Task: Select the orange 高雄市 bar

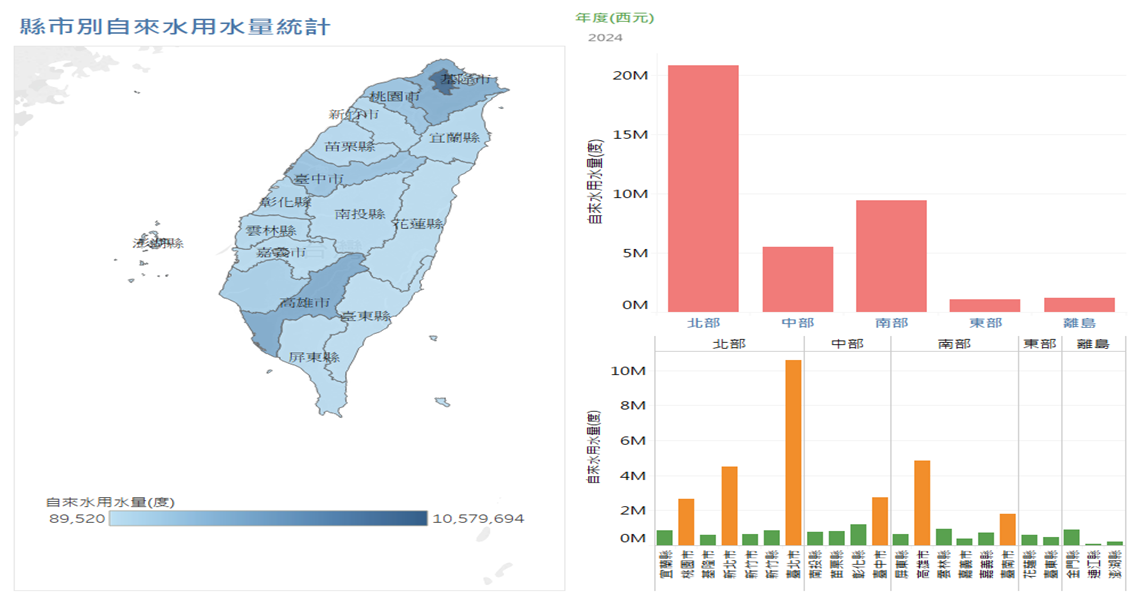Action: tap(922, 502)
